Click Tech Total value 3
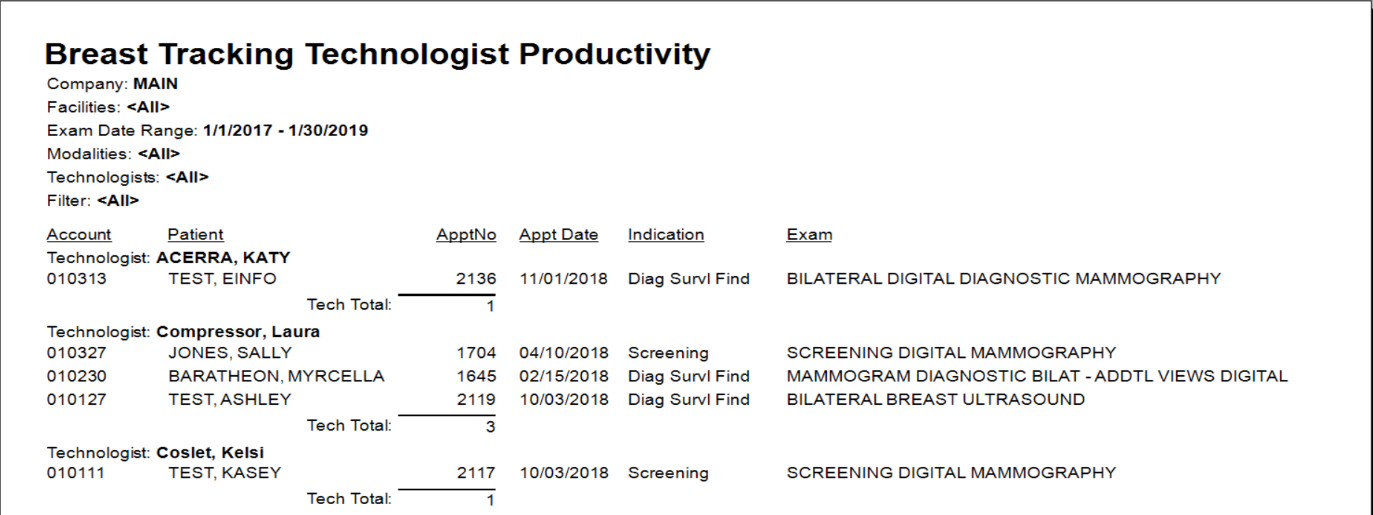The width and height of the screenshot is (1373, 515). click(490, 427)
